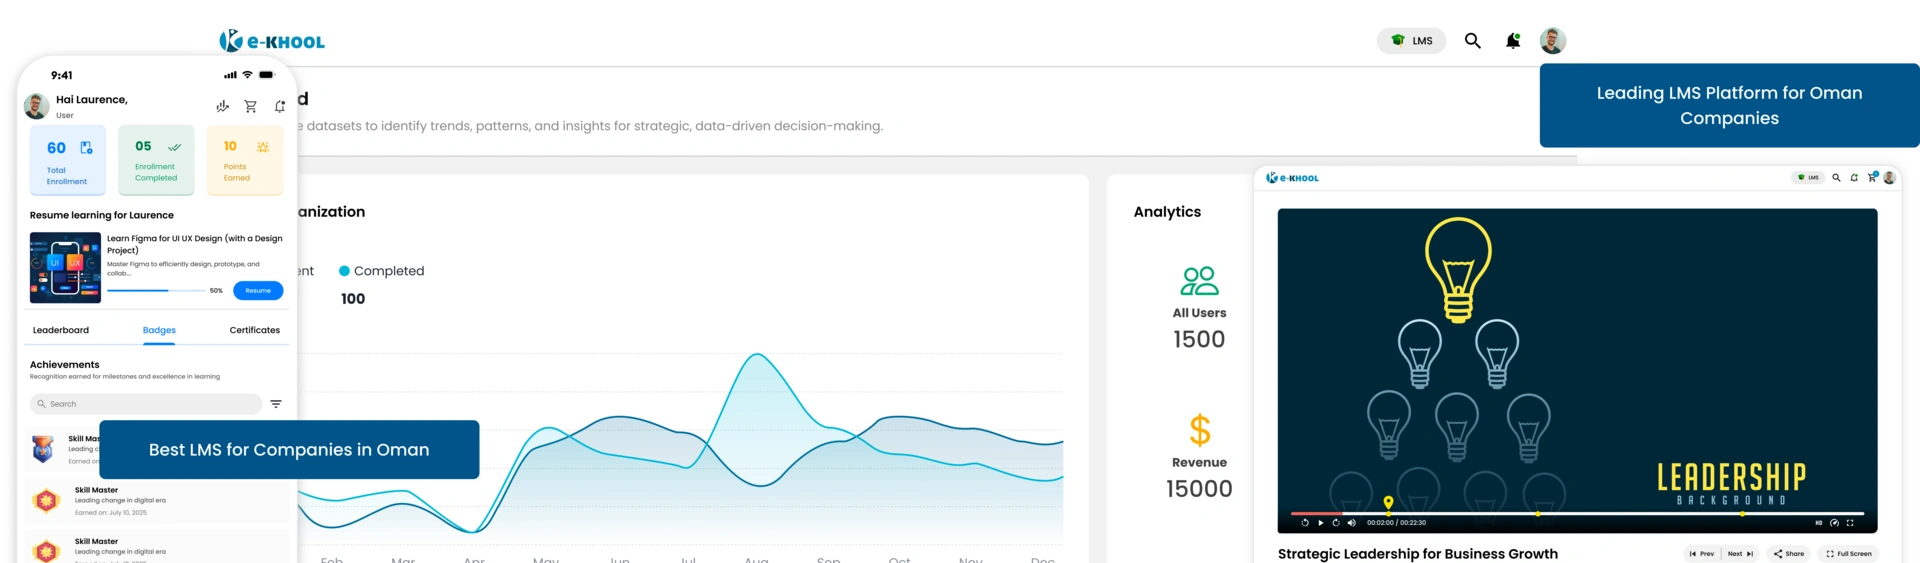1920x563 pixels.
Task: Click the video progress bar yellow pin marker
Action: pyautogui.click(x=1388, y=503)
